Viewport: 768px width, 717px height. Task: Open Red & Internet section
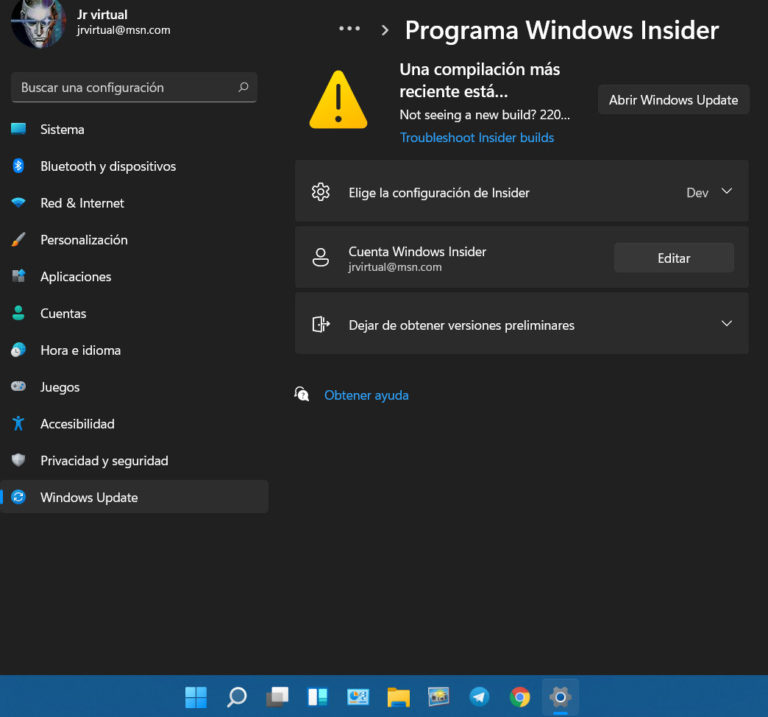point(134,203)
